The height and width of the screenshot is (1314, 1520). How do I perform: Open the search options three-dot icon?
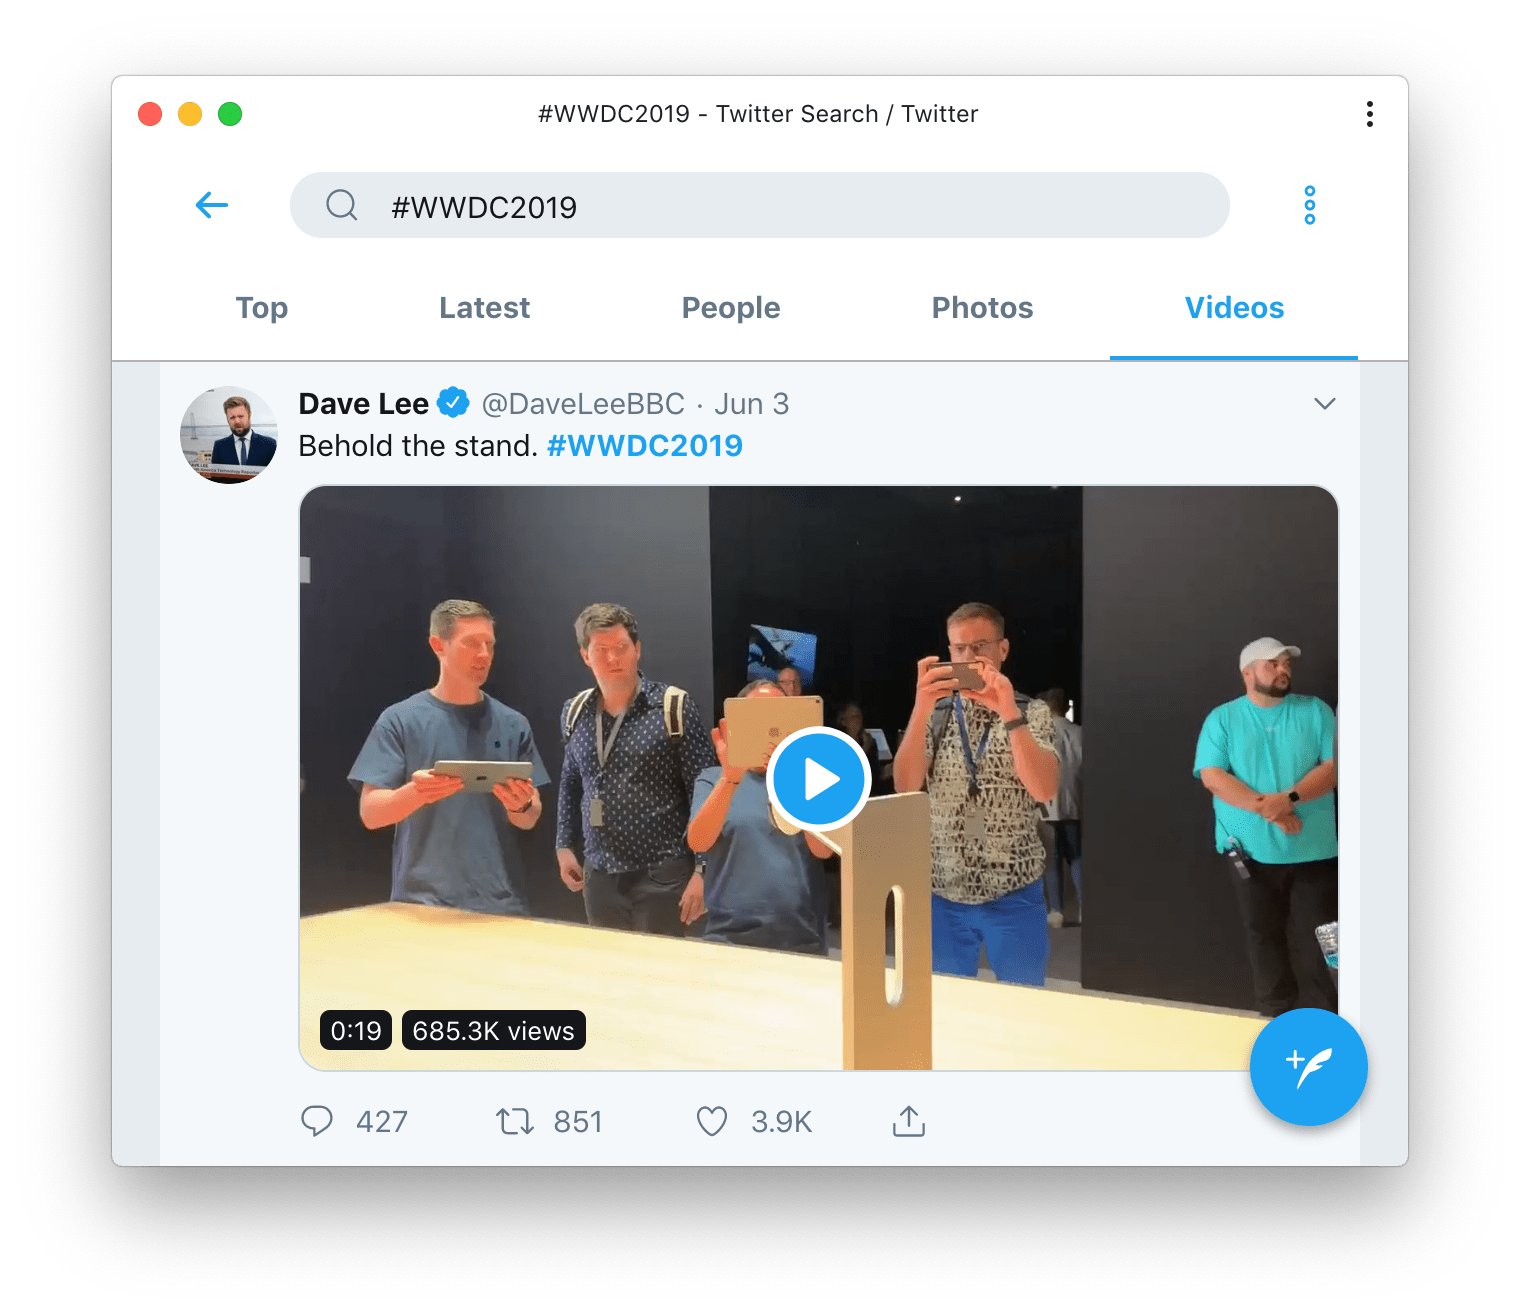coord(1308,205)
